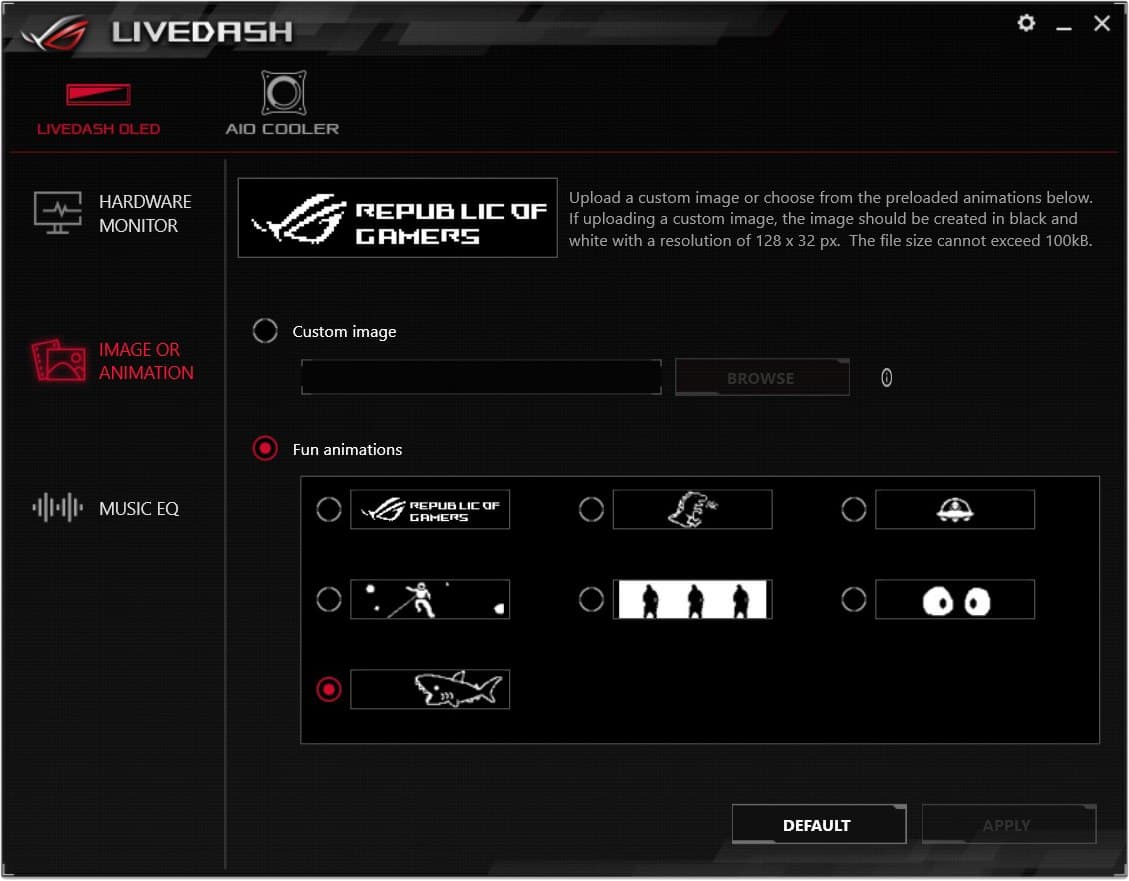This screenshot has height=881, width=1129.
Task: Choose the dinosaur animation radio
Action: [591, 510]
